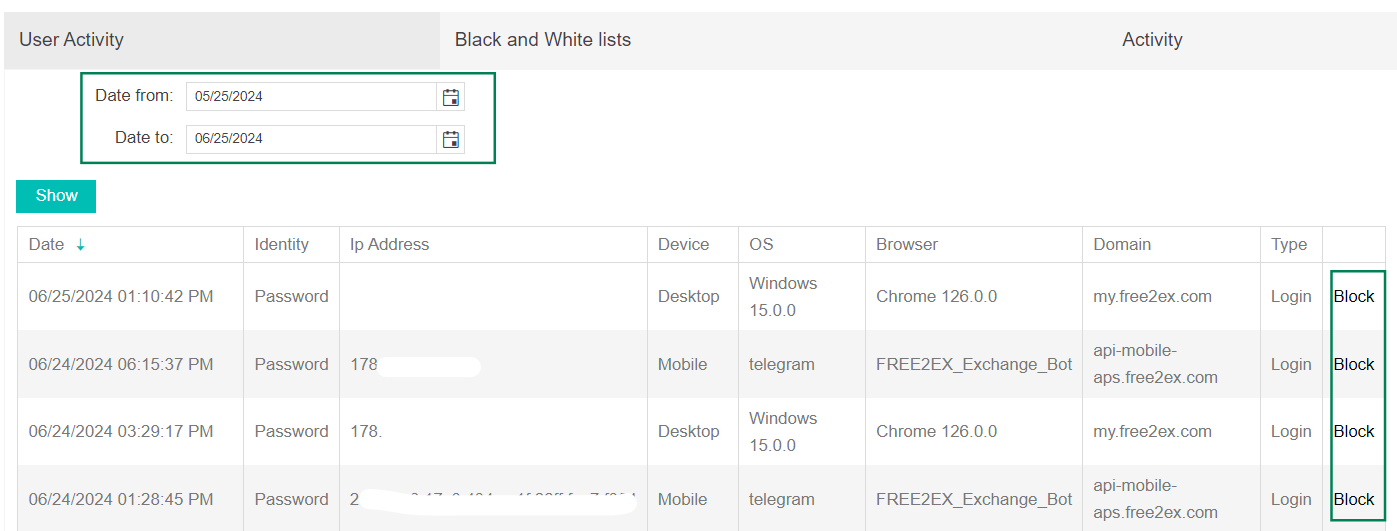Block the 06/24/2024 06:15:37 PM login
The height and width of the screenshot is (531, 1397).
[x=1354, y=365]
